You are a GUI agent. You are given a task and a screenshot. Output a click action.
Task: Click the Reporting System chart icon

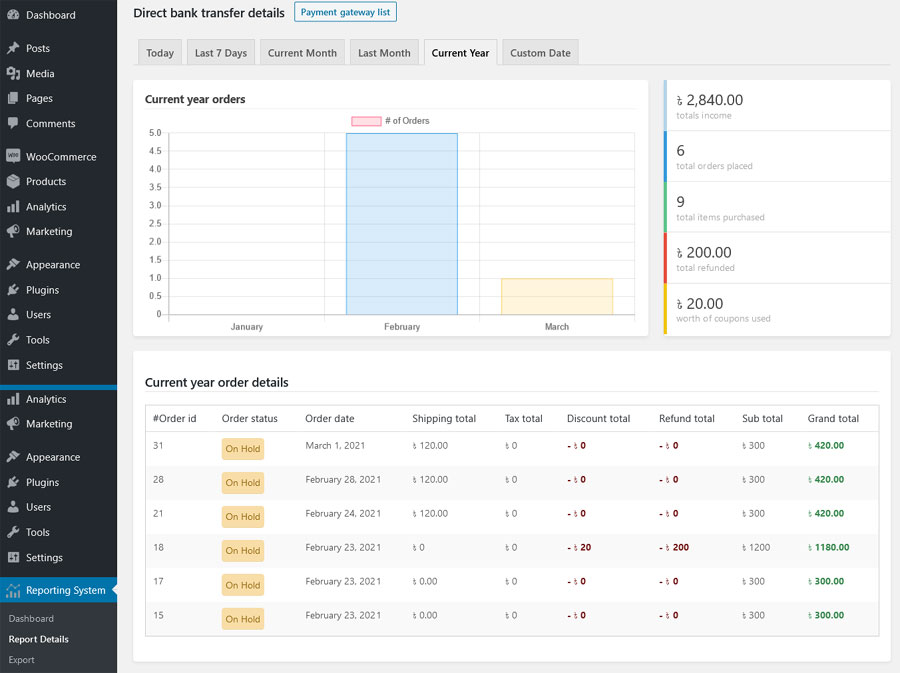pos(13,590)
